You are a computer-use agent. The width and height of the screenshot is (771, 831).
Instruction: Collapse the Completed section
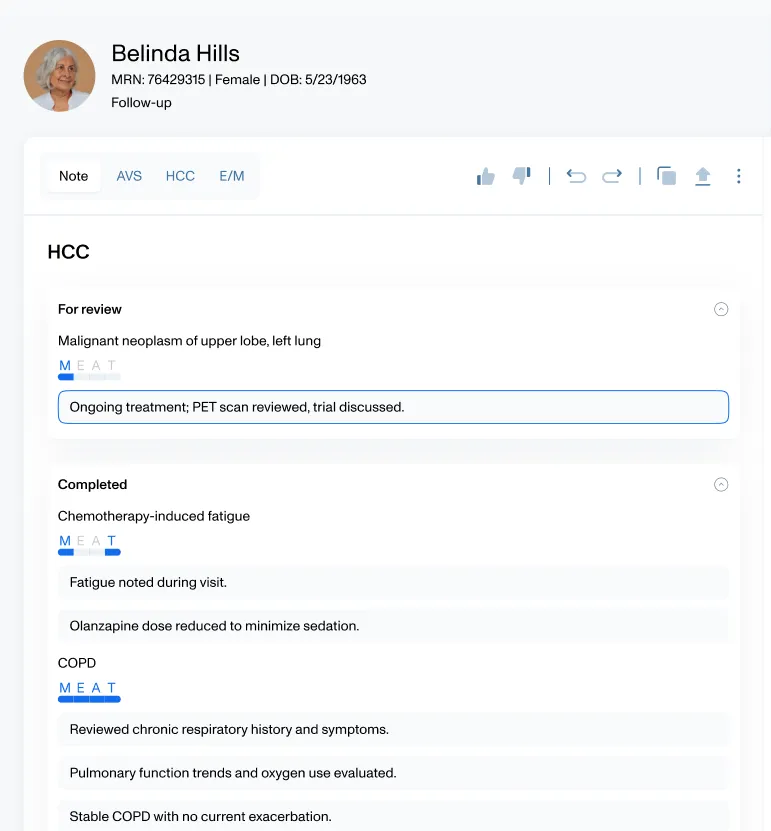pos(721,485)
